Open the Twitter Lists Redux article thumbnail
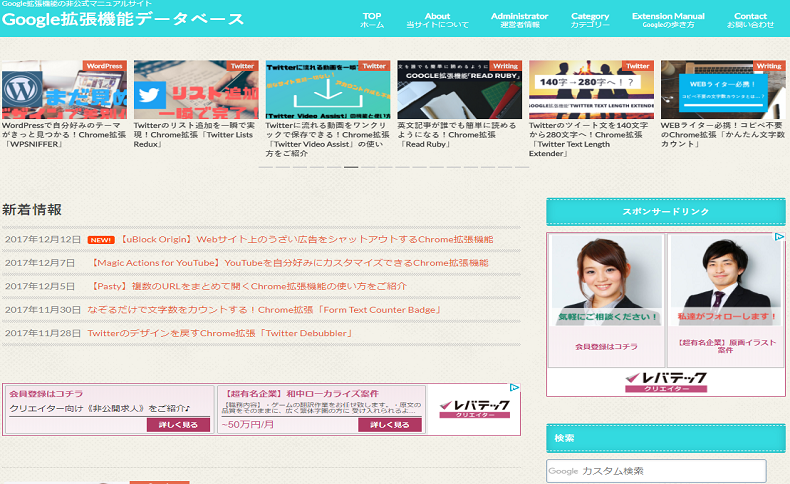This screenshot has height=484, width=790. [196, 90]
